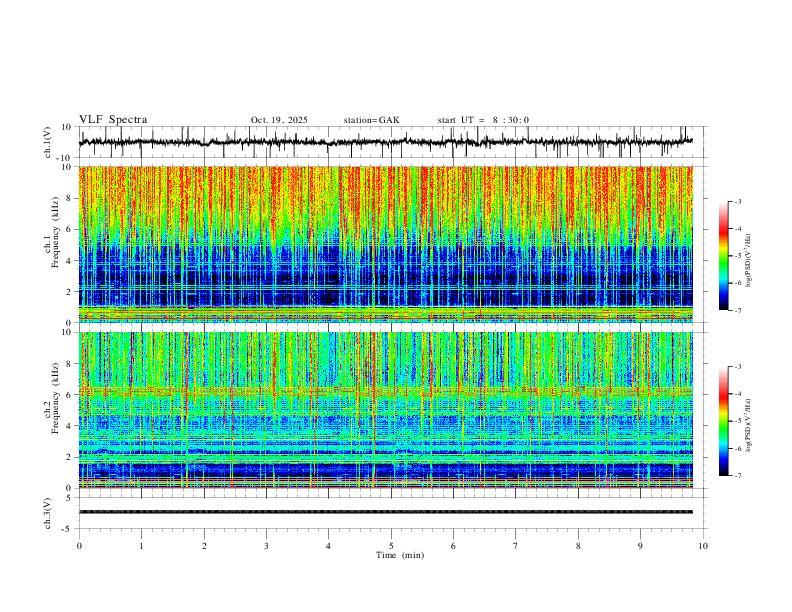
Task: Select the "ch.1(V)" waveform axis label
Action: (x=48, y=142)
